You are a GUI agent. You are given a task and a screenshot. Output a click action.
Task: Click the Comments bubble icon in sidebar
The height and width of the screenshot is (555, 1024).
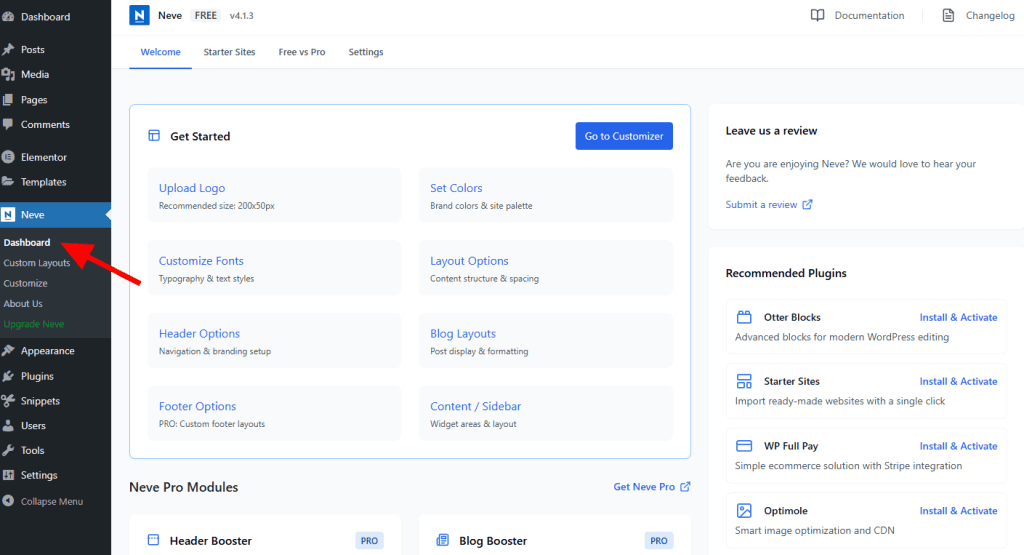8,124
